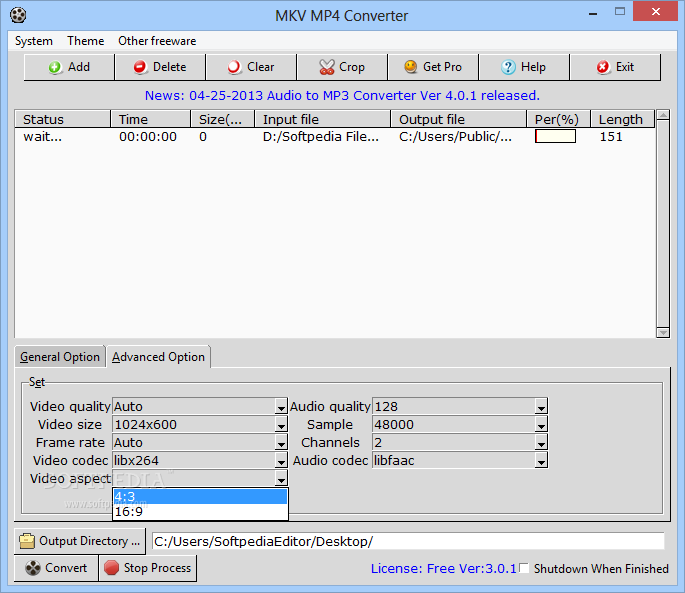Screen dimensions: 685x593
Task: Open the Other freeware menu
Action: (x=157, y=41)
